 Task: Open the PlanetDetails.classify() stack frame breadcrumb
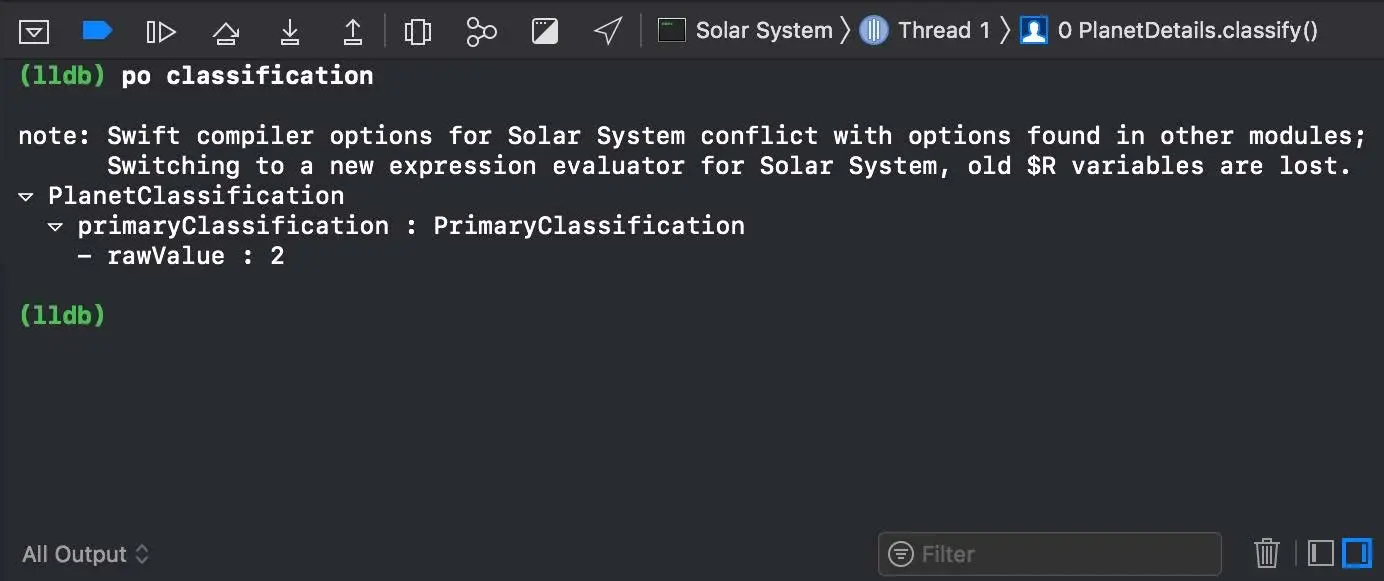coord(1169,31)
